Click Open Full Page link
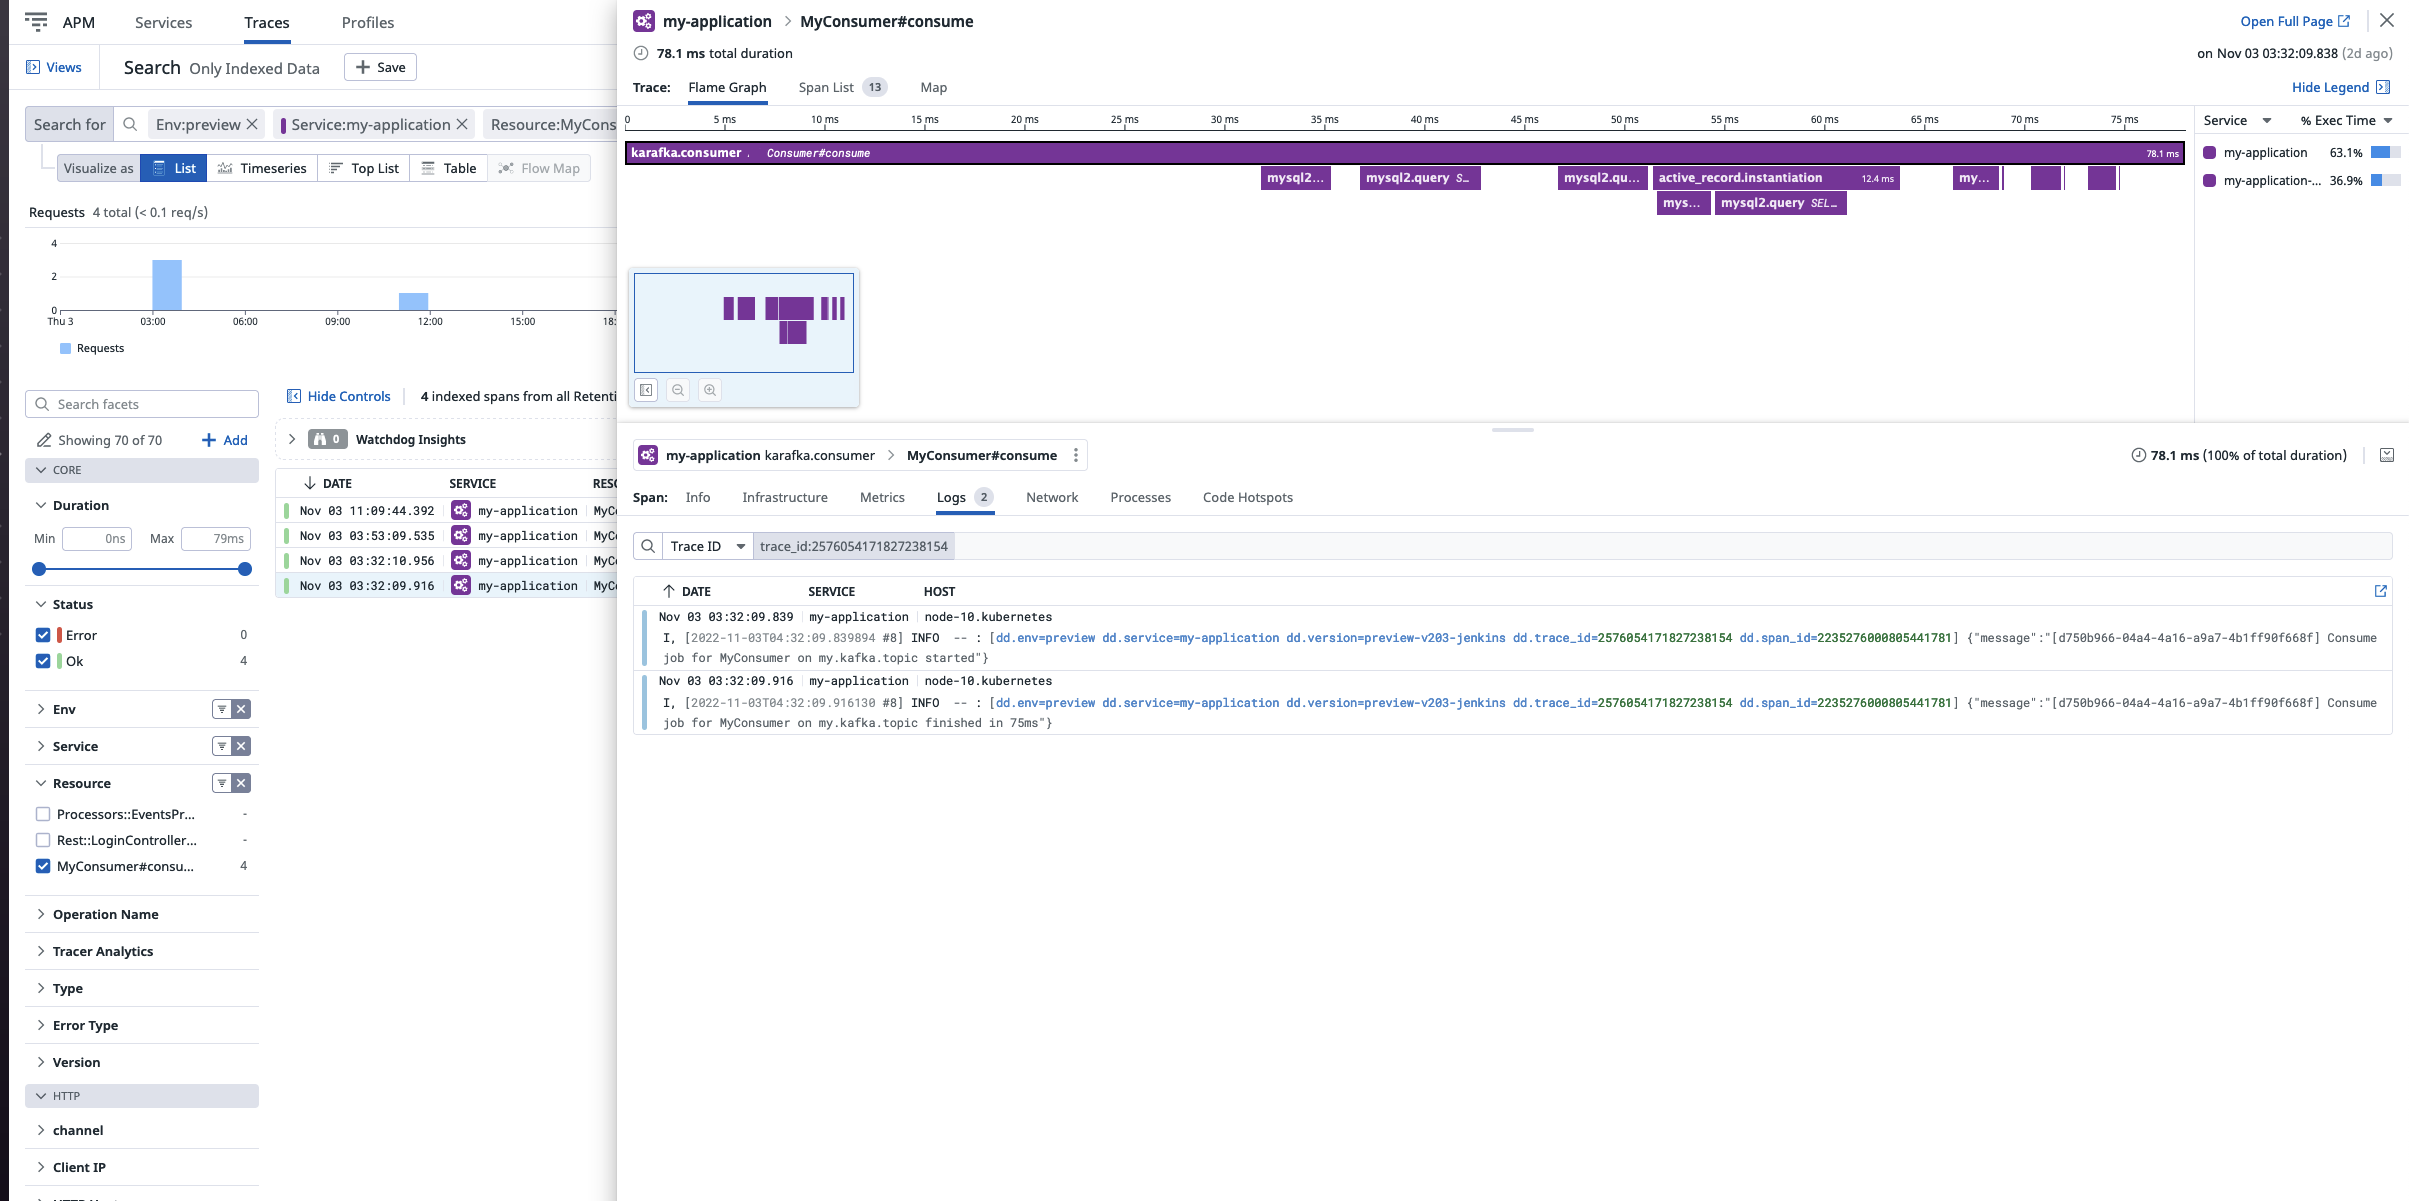The image size is (2409, 1201). [x=2295, y=21]
